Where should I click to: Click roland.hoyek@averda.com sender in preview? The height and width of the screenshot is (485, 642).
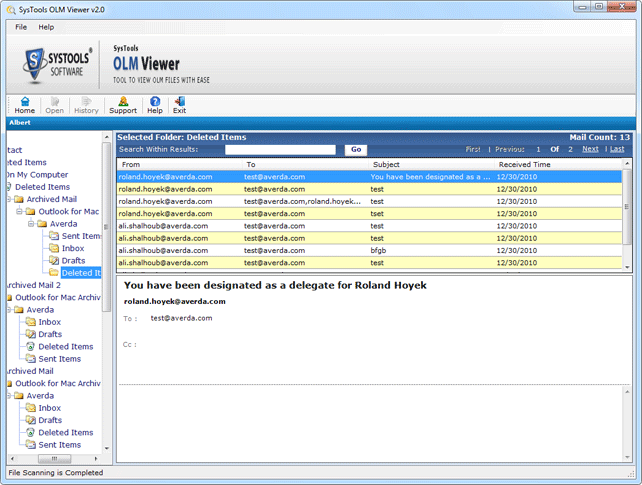[x=175, y=302]
